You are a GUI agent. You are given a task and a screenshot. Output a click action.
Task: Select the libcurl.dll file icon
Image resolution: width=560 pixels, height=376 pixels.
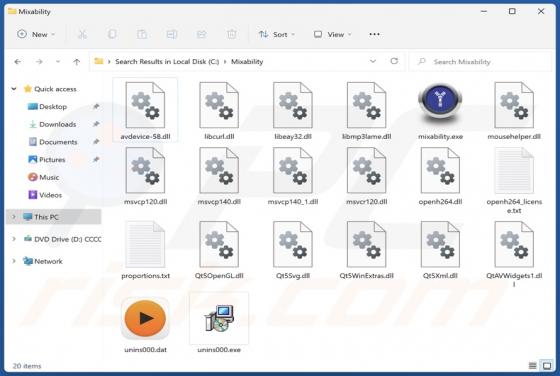[x=219, y=105]
